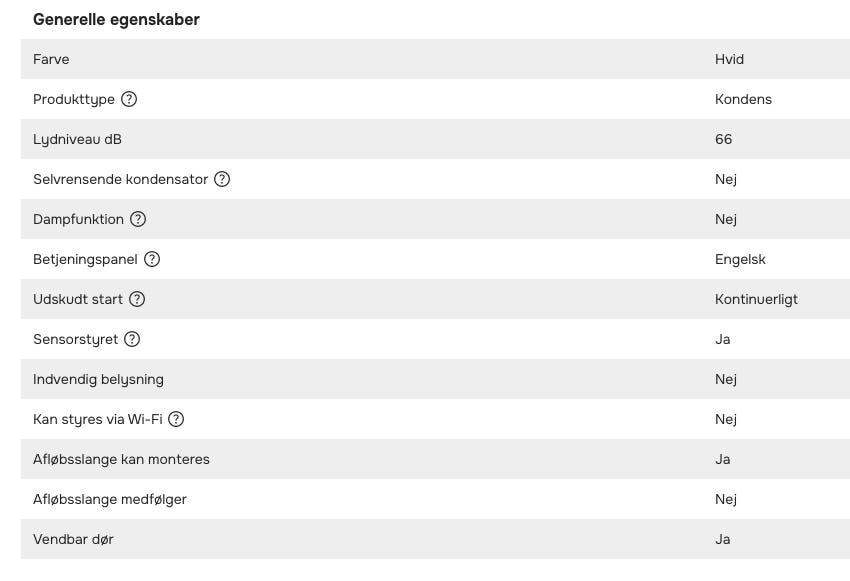This screenshot has height=581, width=850.
Task: Select the Kondens product type value
Action: (743, 99)
